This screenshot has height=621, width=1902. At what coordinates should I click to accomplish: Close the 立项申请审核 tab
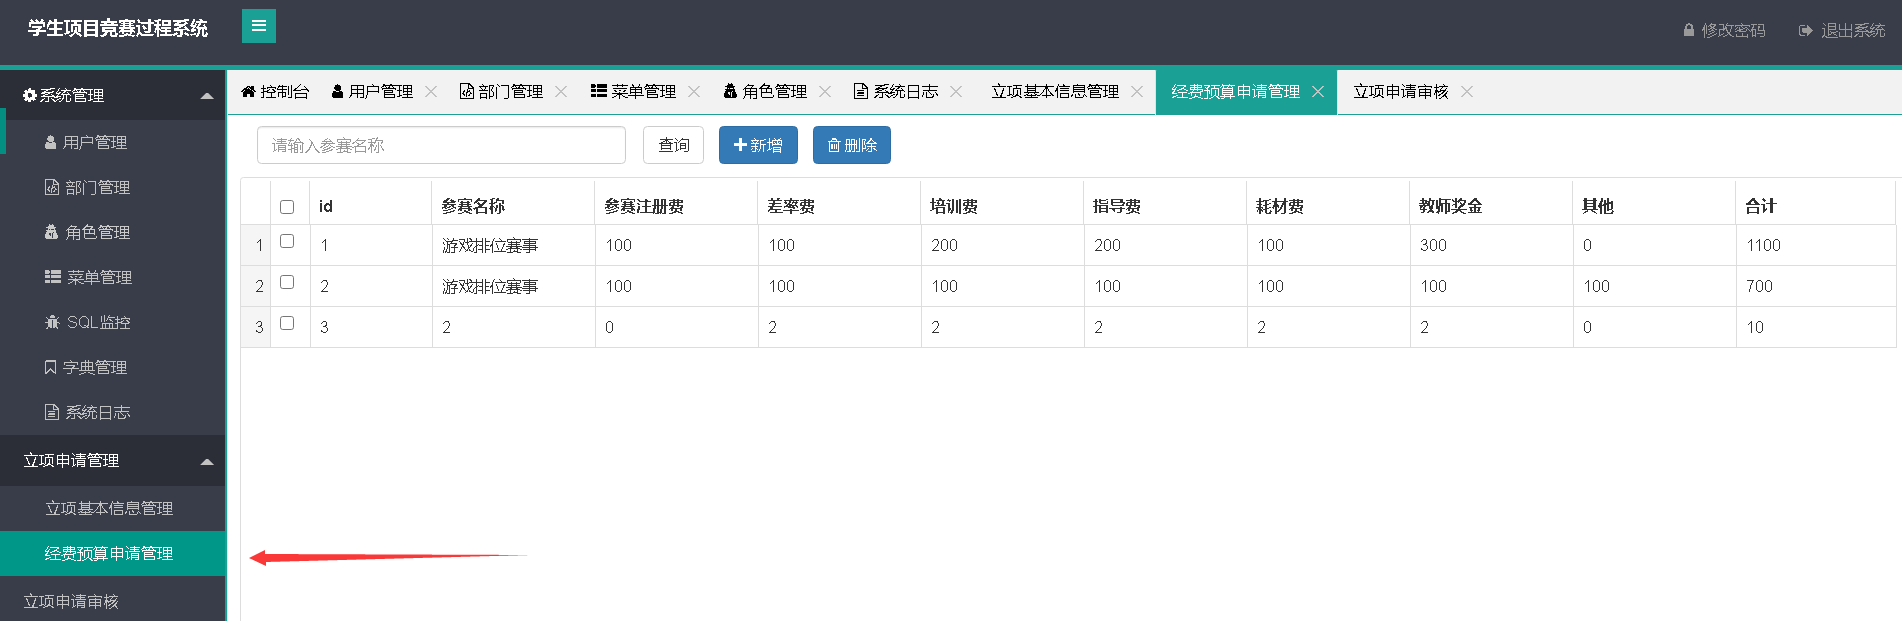[x=1467, y=91]
